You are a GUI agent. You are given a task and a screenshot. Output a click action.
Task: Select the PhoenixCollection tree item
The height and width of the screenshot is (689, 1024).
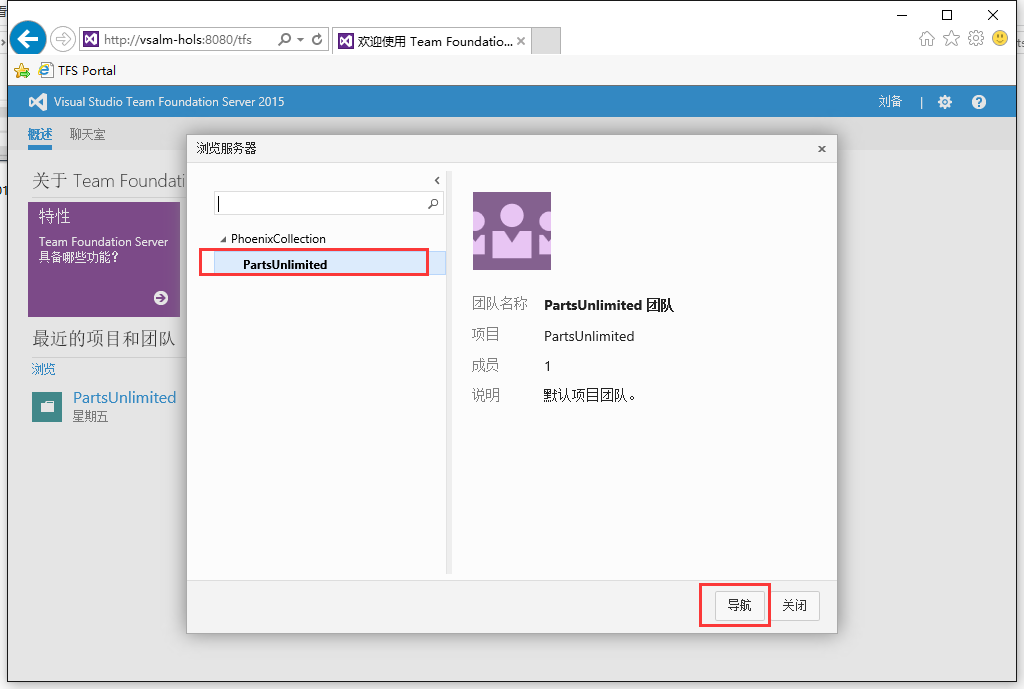[x=278, y=239]
